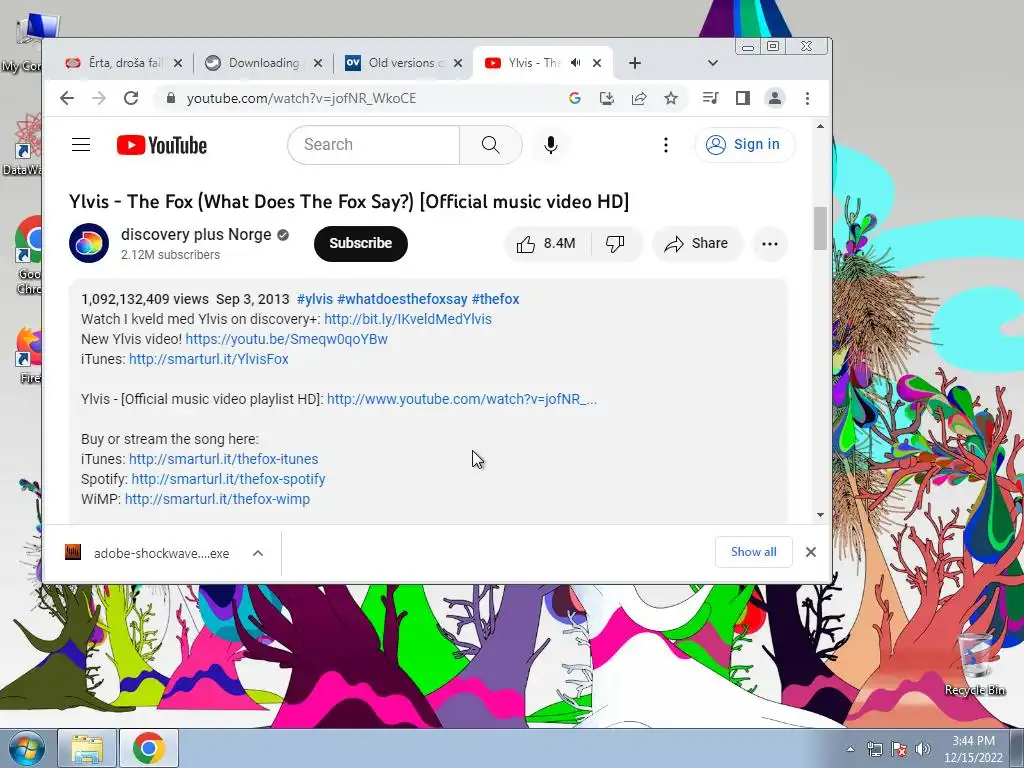This screenshot has height=768, width=1024.
Task: Search with your voice microphone
Action: [551, 144]
